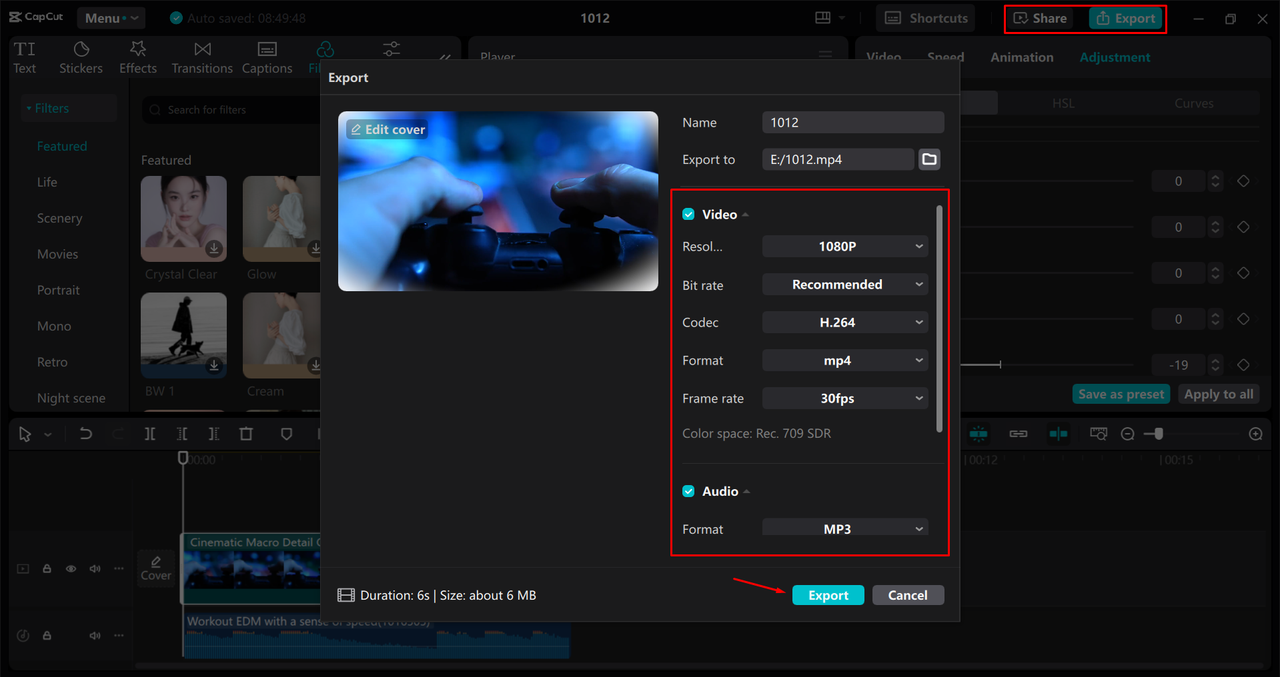Select the Life filter category

tap(47, 182)
